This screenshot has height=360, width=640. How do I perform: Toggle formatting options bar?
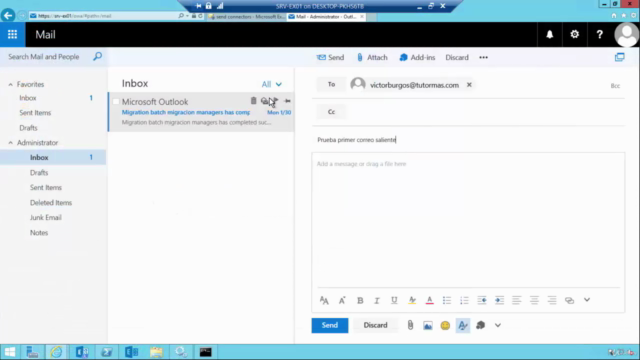463,325
